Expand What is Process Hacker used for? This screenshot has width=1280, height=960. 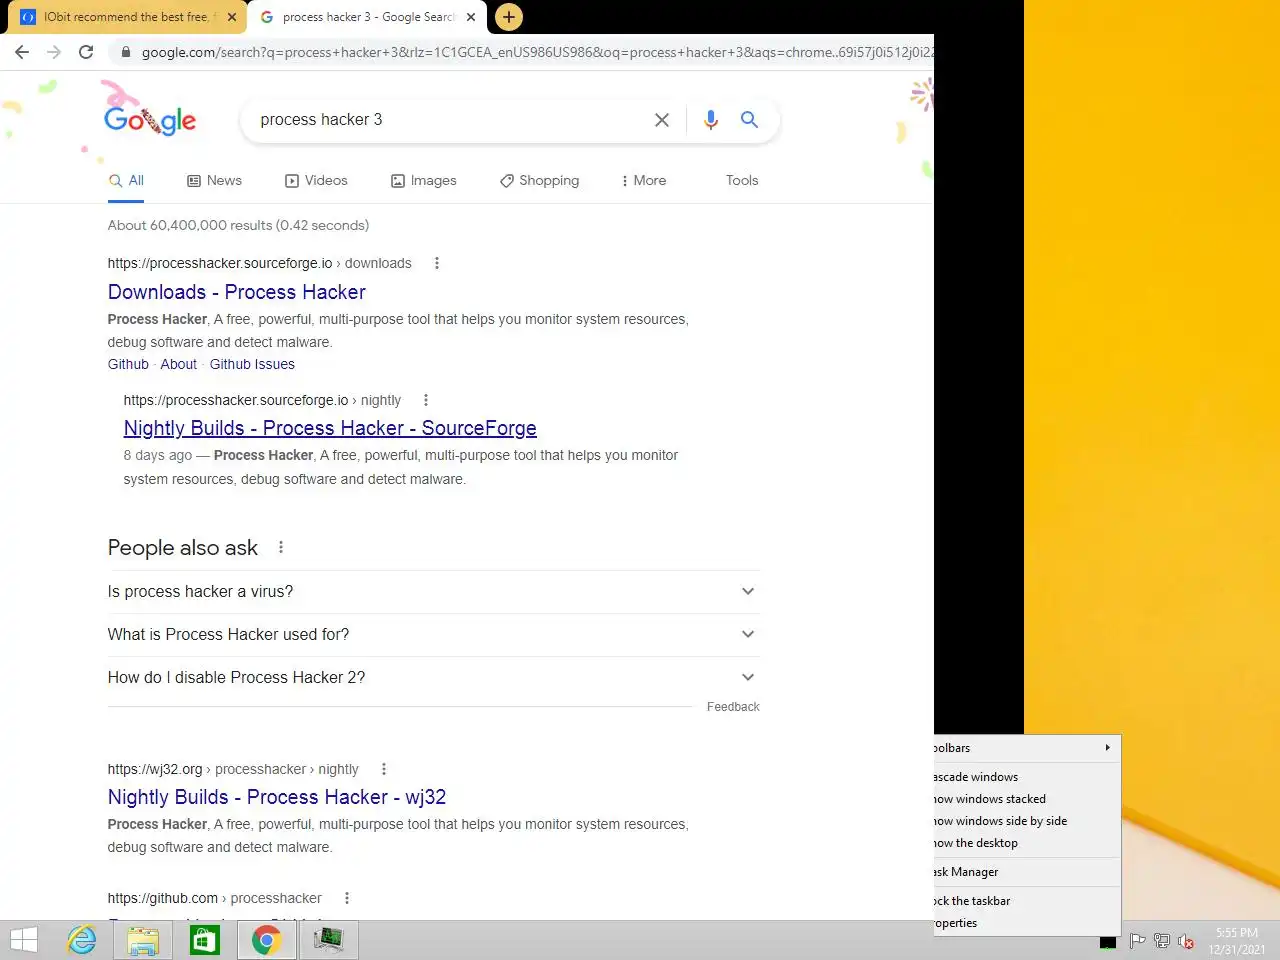coord(433,635)
